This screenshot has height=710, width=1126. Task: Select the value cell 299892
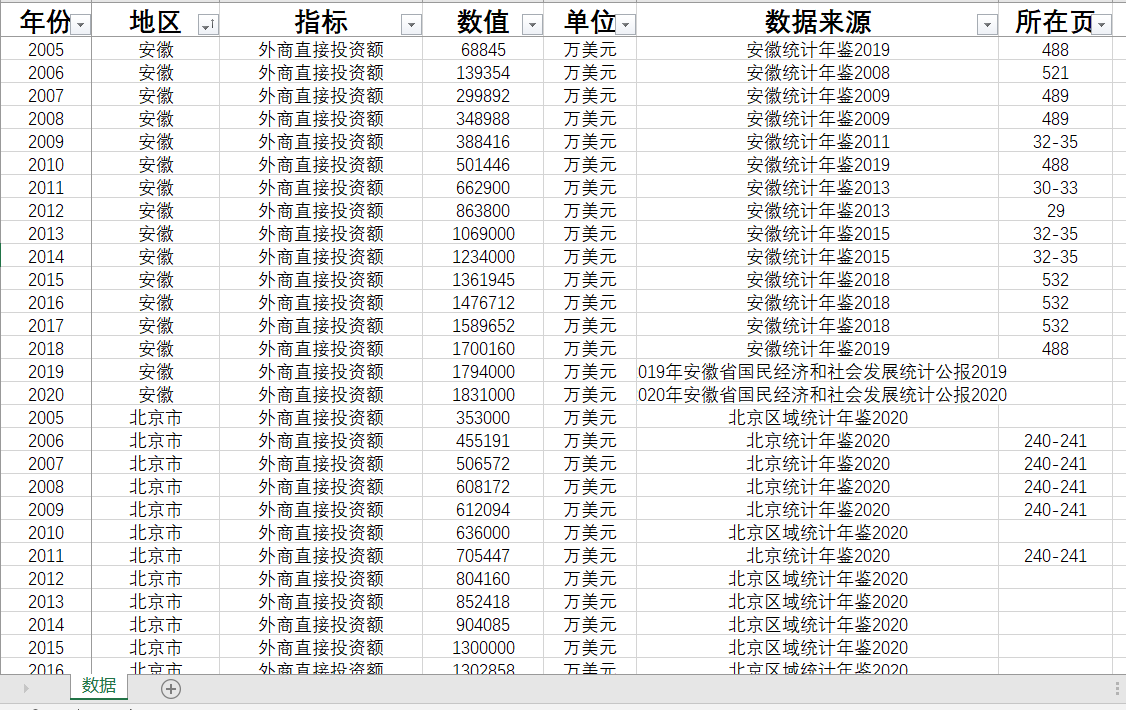[x=483, y=95]
